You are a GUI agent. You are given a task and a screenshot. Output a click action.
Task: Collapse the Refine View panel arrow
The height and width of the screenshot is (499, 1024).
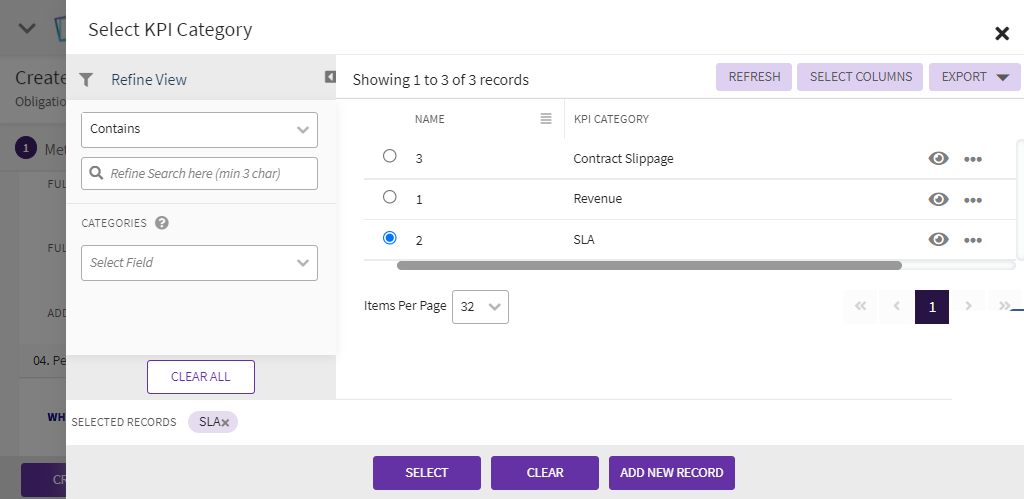click(330, 77)
